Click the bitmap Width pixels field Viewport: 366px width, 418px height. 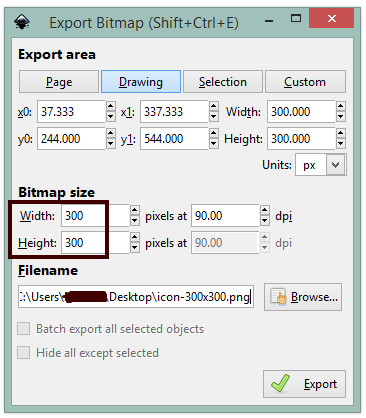click(x=95, y=216)
